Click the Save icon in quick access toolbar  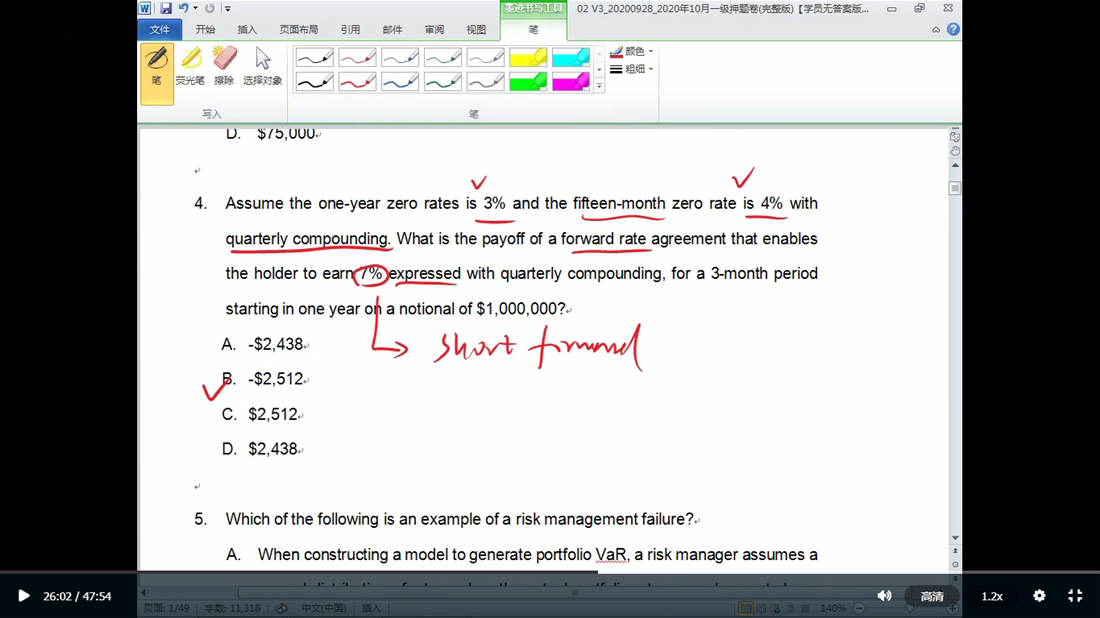click(166, 8)
